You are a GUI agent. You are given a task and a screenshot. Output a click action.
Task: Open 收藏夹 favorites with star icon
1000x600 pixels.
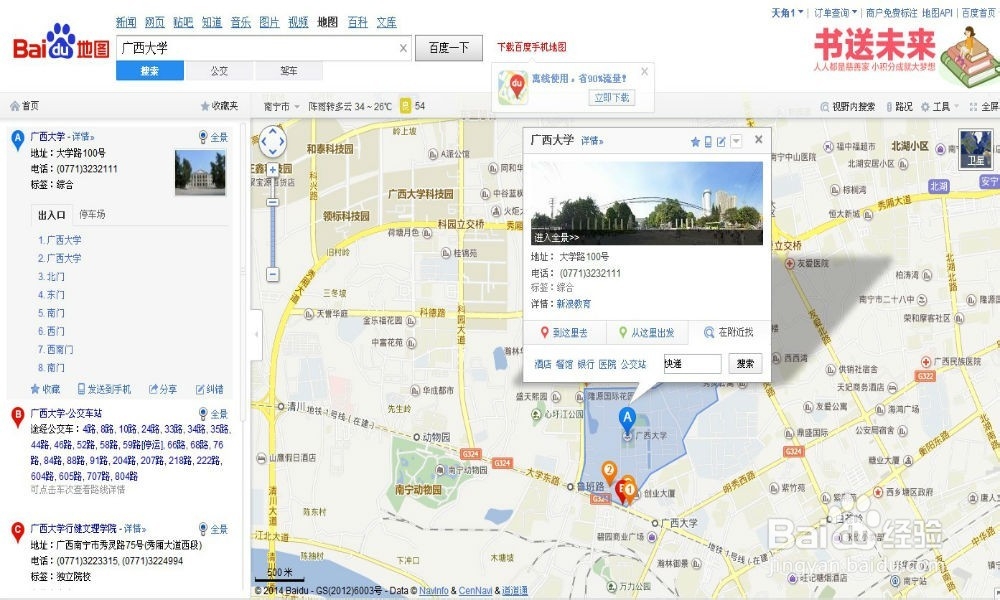[x=219, y=106]
